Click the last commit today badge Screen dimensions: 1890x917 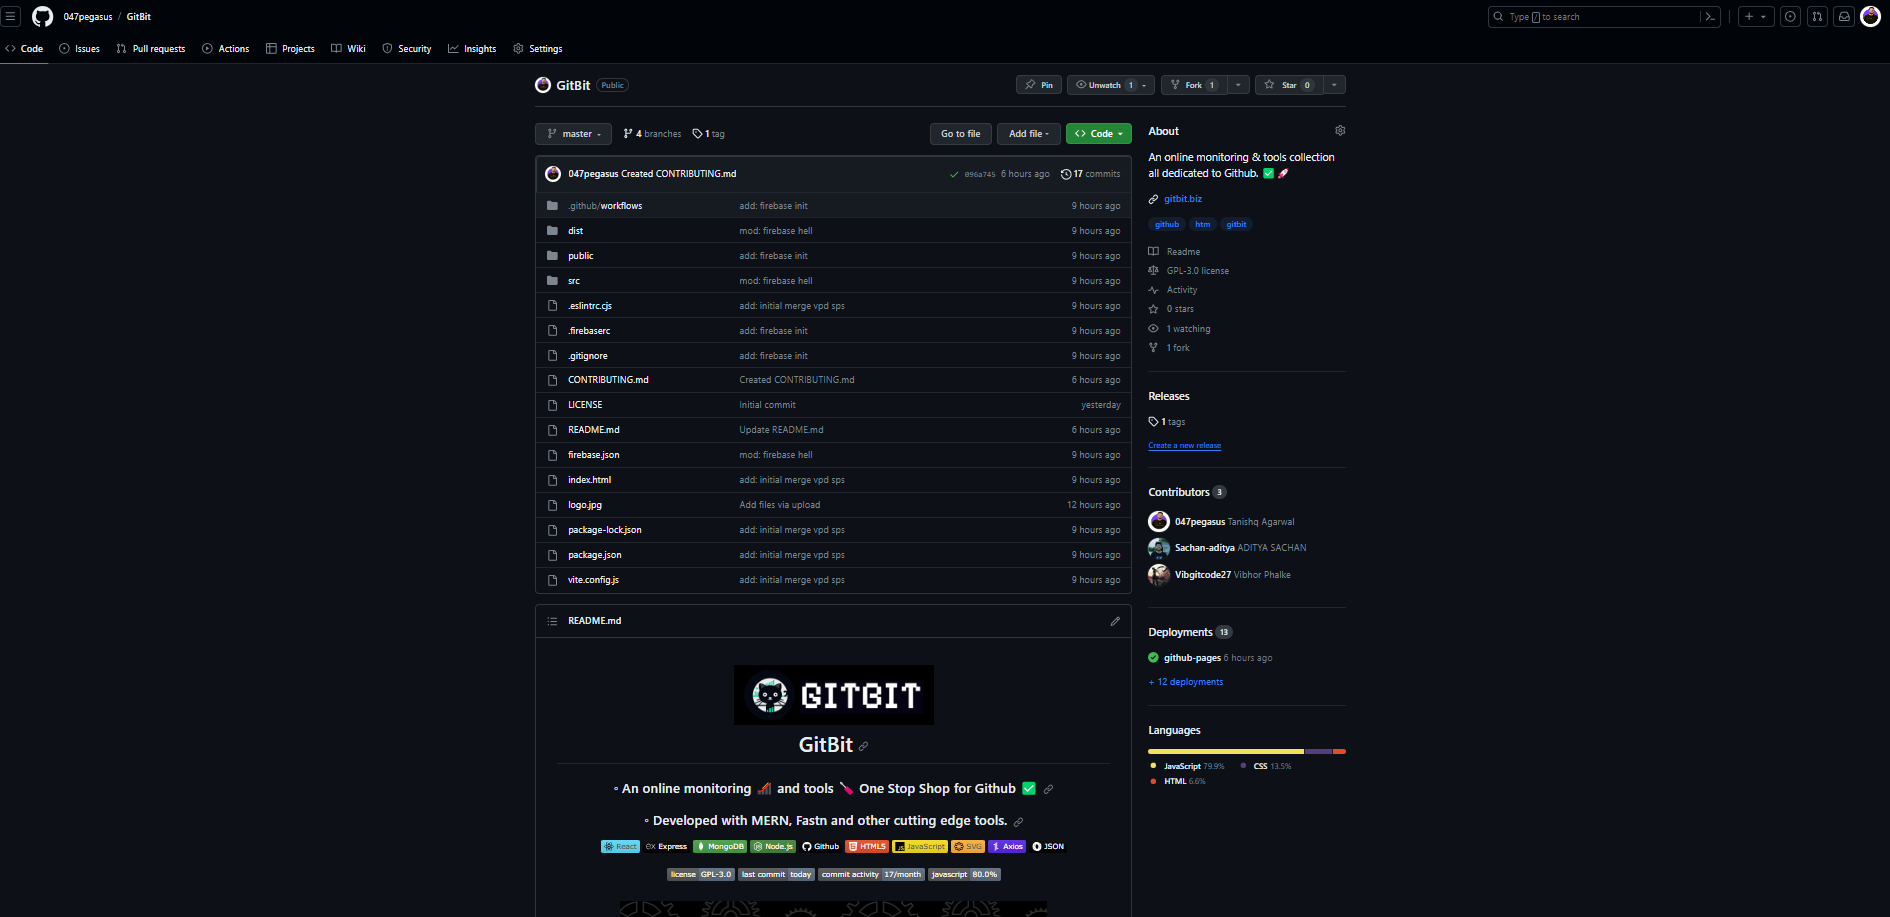[776, 874]
